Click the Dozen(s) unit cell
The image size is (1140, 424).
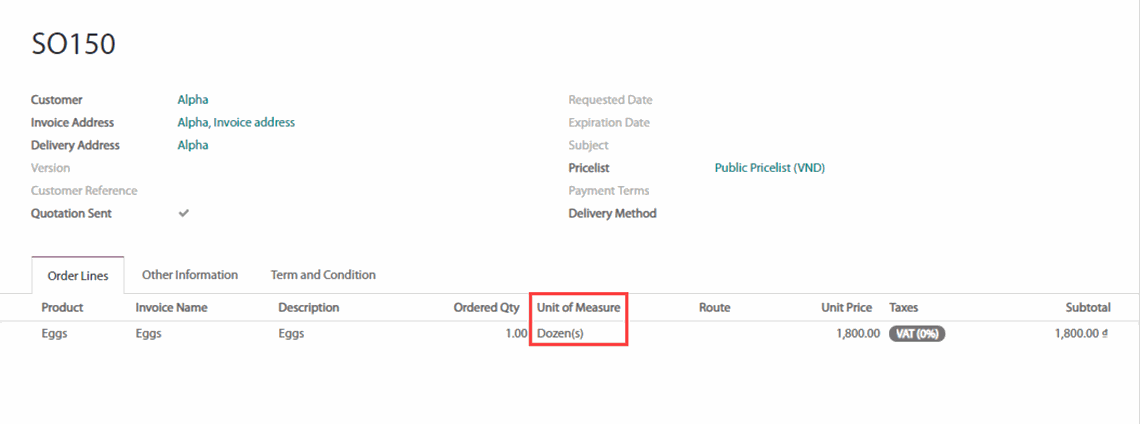tap(560, 334)
